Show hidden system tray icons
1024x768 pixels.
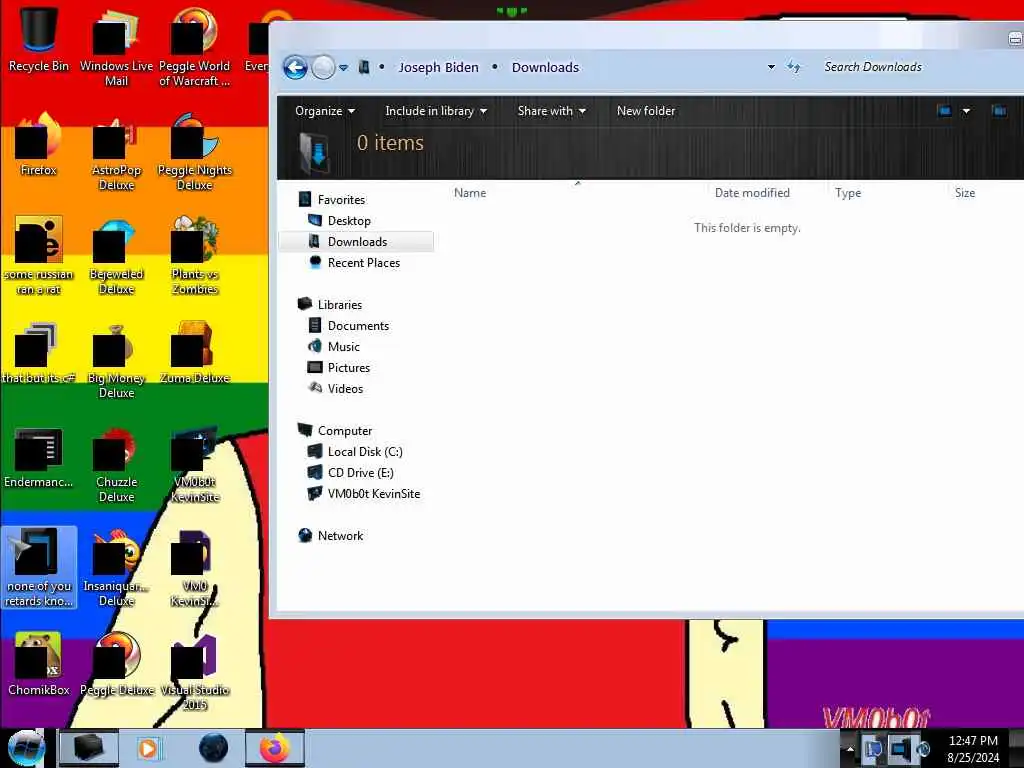pyautogui.click(x=850, y=749)
